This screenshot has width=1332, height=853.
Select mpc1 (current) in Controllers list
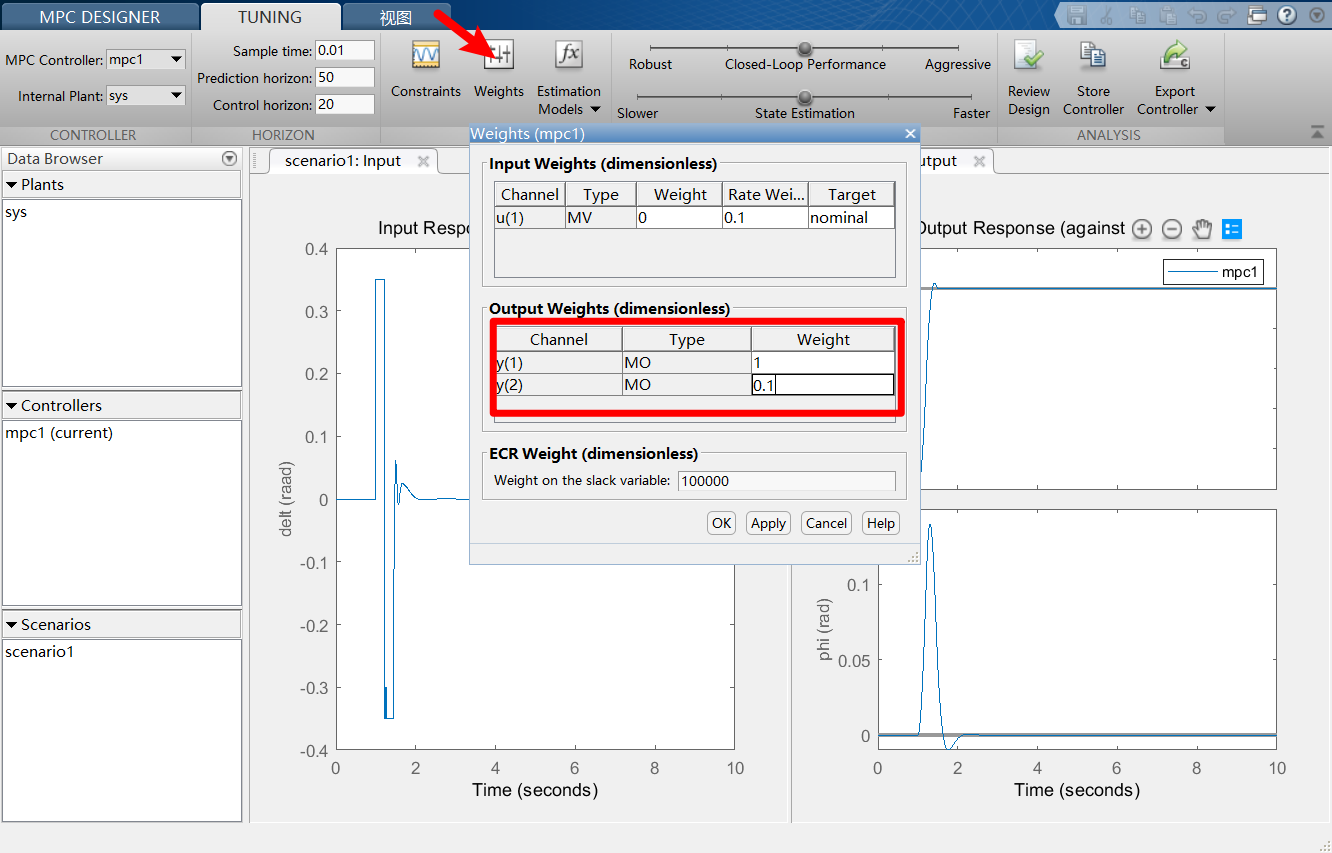59,433
